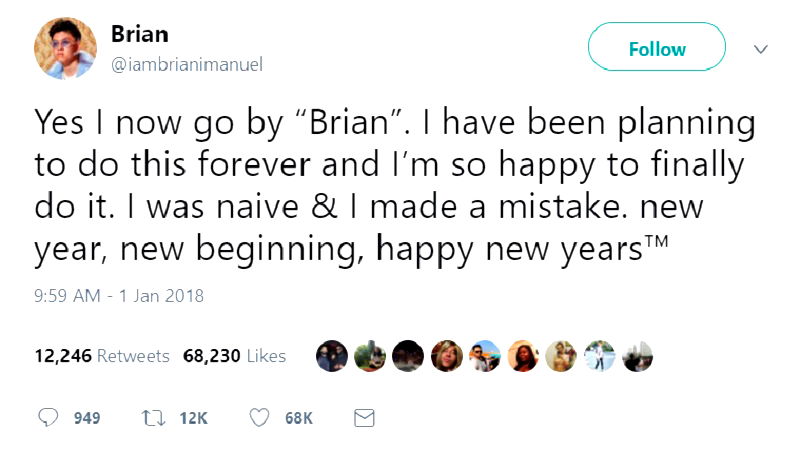Expand the tweet options chevron menu

[760, 48]
